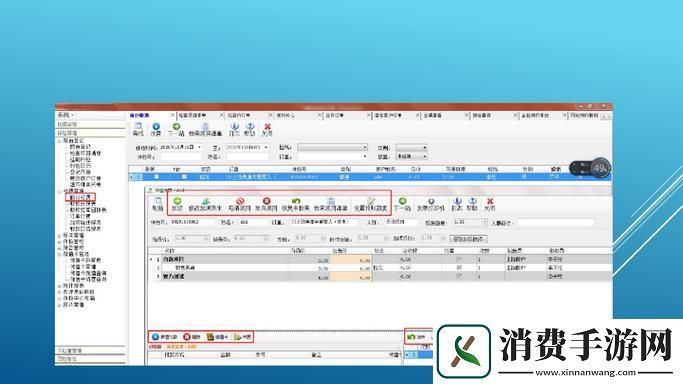Click the button right of disabled fields in dialog
The width and height of the screenshot is (683, 384).
tap(468, 239)
